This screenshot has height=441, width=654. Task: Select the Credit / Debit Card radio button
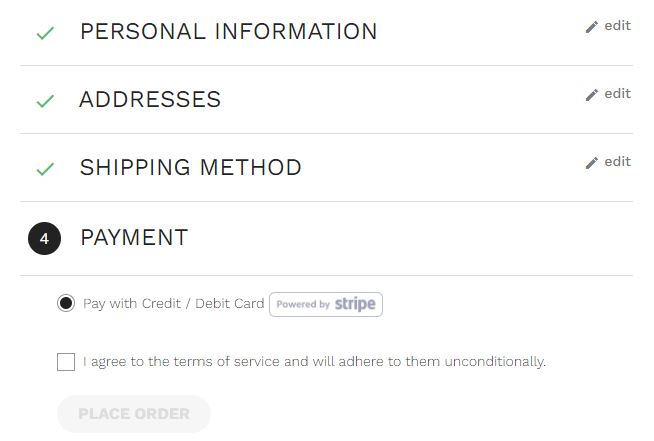(66, 304)
